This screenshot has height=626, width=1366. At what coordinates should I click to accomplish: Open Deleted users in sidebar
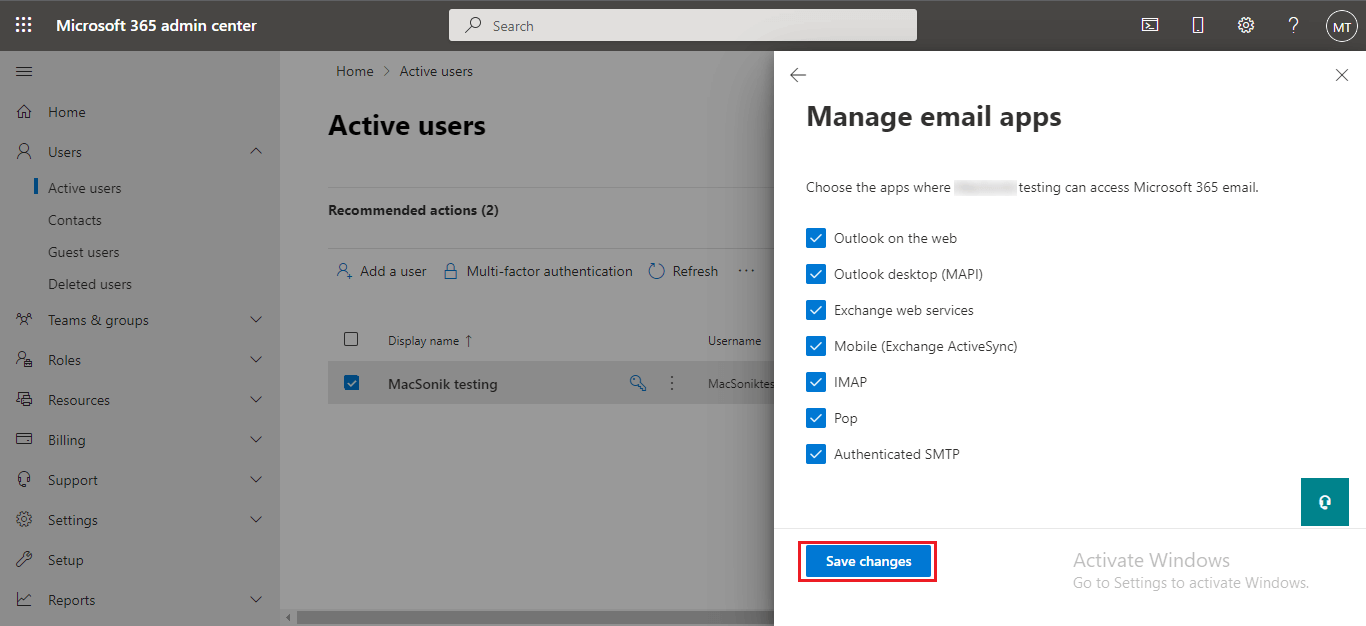pyautogui.click(x=89, y=284)
